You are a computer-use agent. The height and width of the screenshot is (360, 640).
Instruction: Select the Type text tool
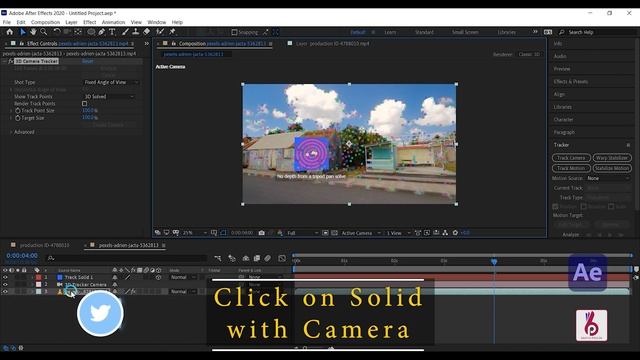pyautogui.click(x=112, y=32)
